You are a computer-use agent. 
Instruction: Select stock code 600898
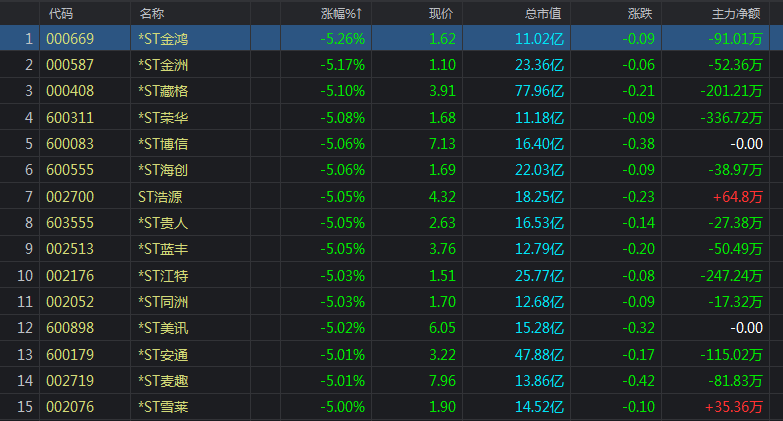tap(70, 328)
